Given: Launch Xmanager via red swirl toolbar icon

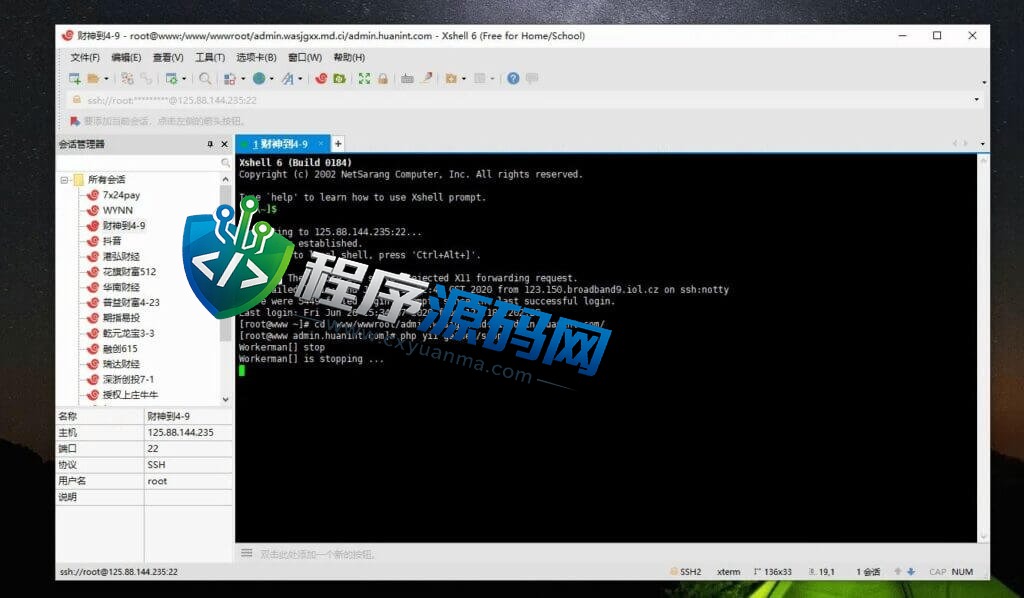Looking at the screenshot, I should click(x=321, y=78).
